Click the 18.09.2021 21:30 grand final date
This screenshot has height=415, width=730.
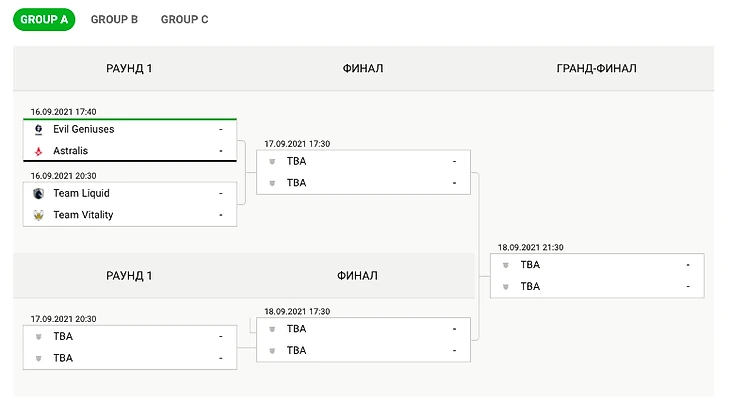tap(531, 247)
